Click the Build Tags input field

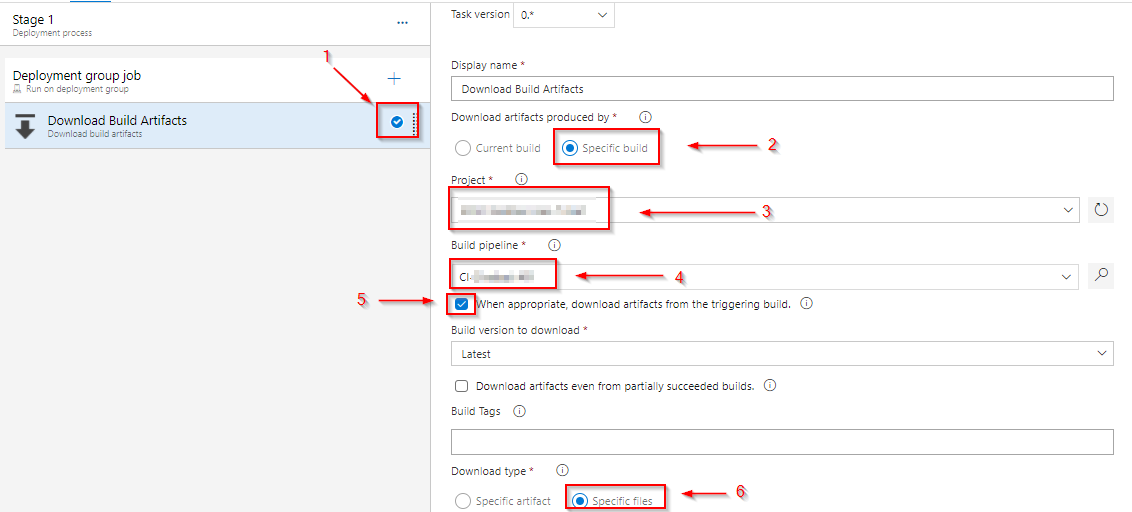782,442
